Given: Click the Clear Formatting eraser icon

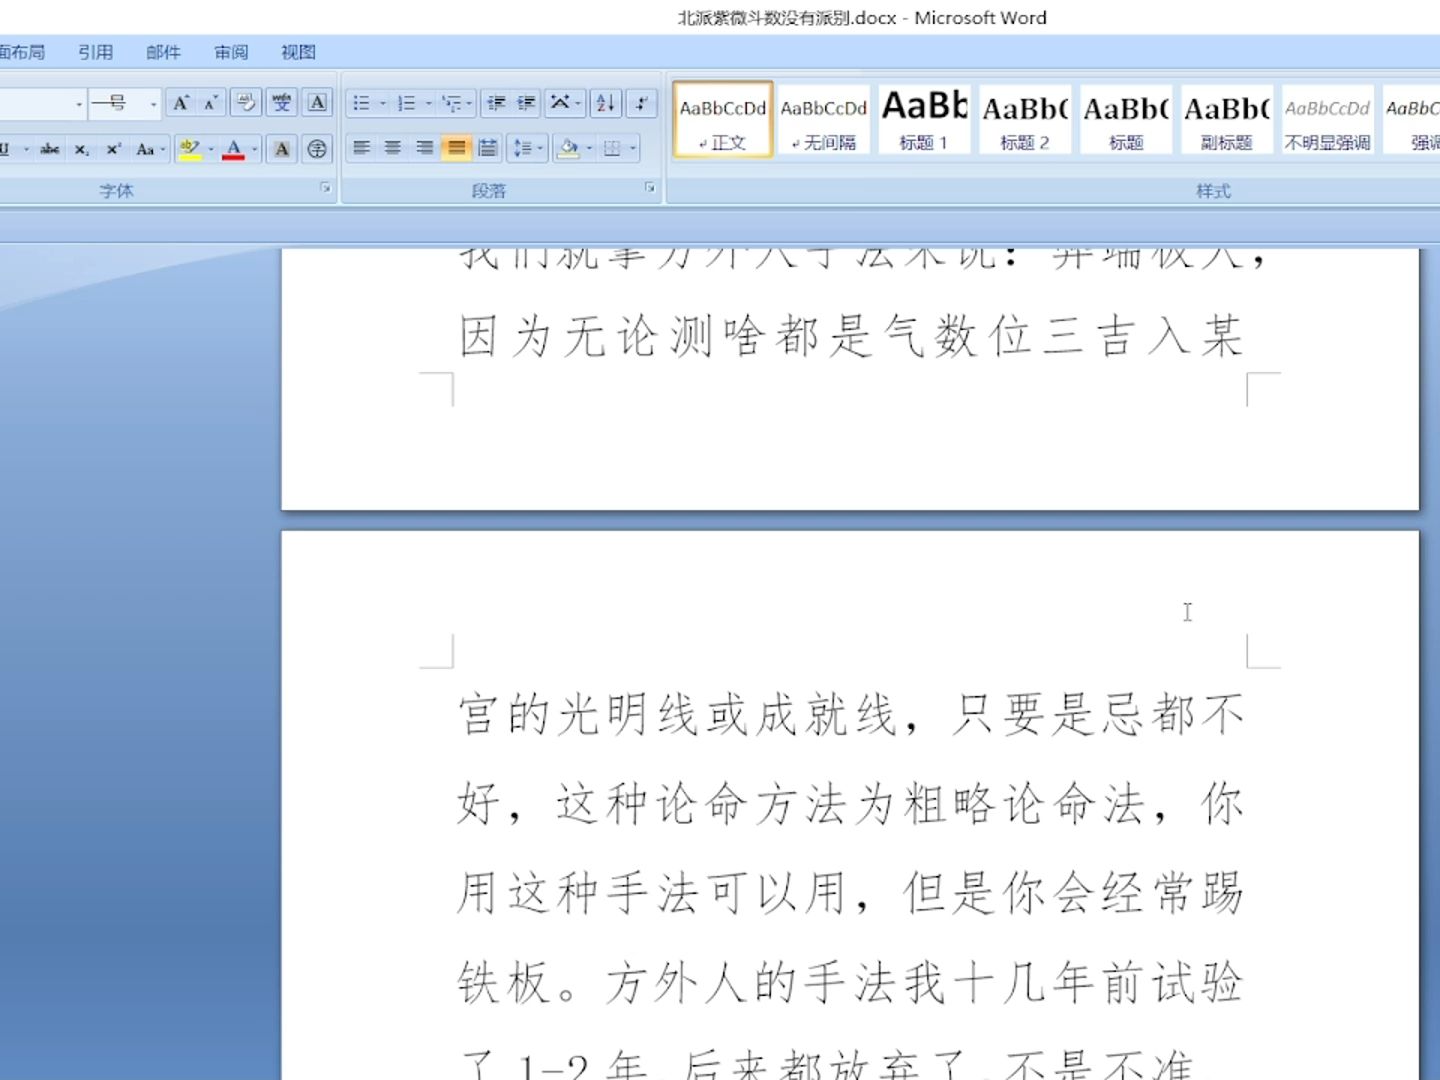Looking at the screenshot, I should pyautogui.click(x=246, y=103).
